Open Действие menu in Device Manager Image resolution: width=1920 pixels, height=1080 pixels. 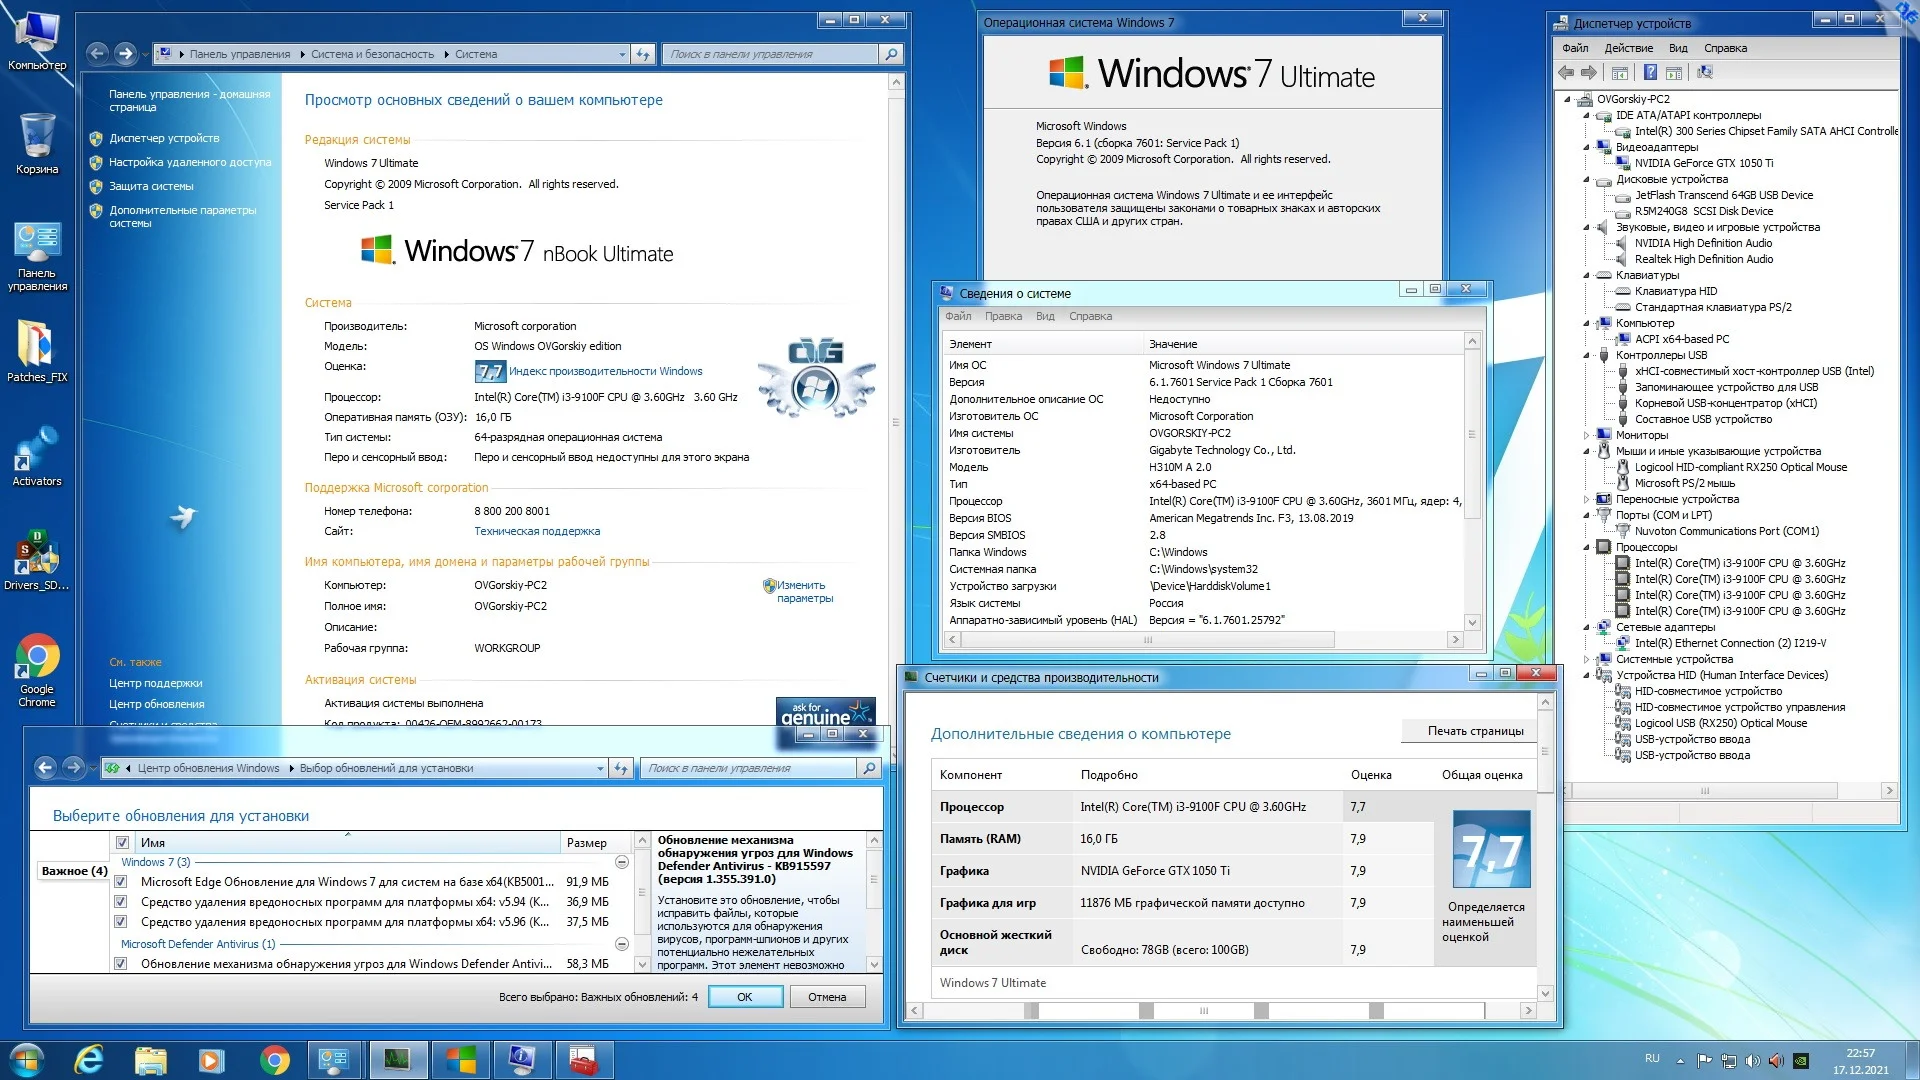tap(1628, 48)
